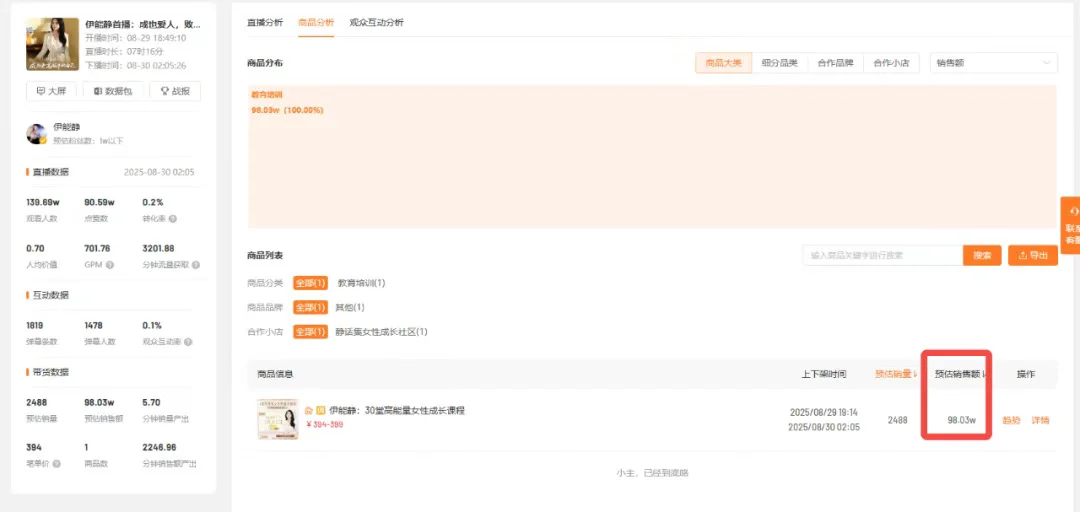Switch distribution to 细分品类
Image resolution: width=1080 pixels, height=512 pixels.
coord(780,63)
